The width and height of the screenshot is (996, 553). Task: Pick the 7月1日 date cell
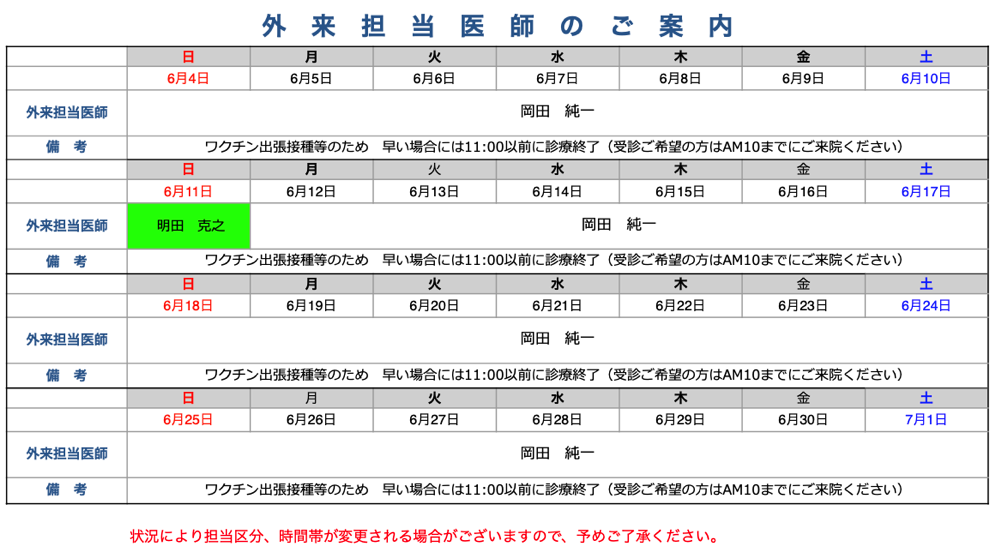926,420
